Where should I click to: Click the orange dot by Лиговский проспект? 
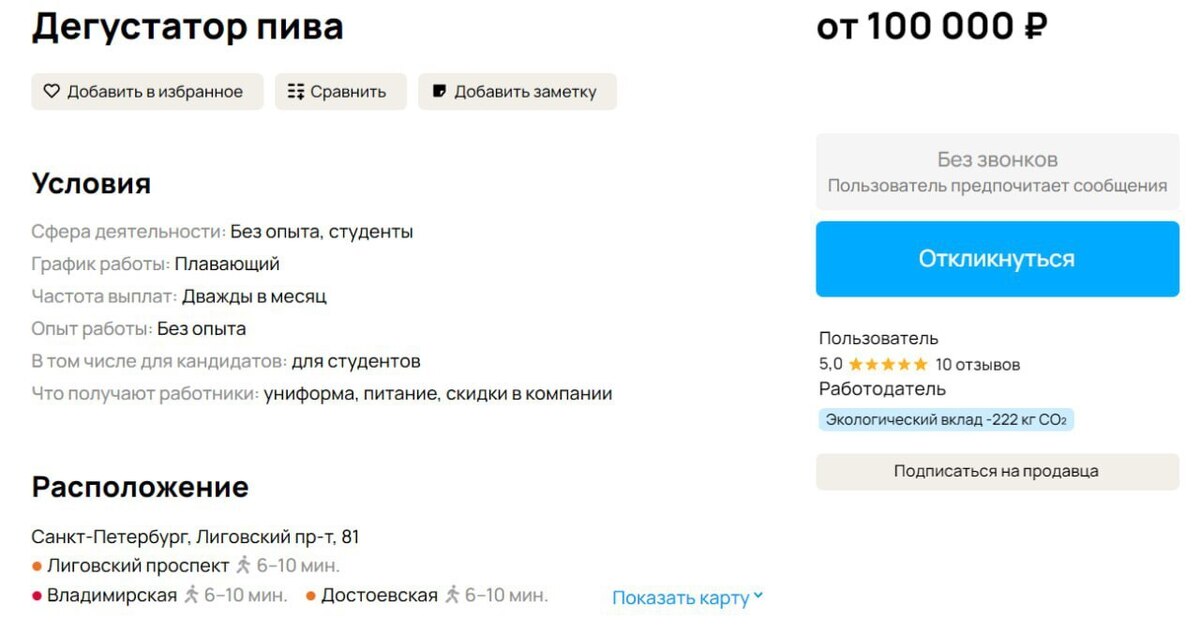(37, 566)
